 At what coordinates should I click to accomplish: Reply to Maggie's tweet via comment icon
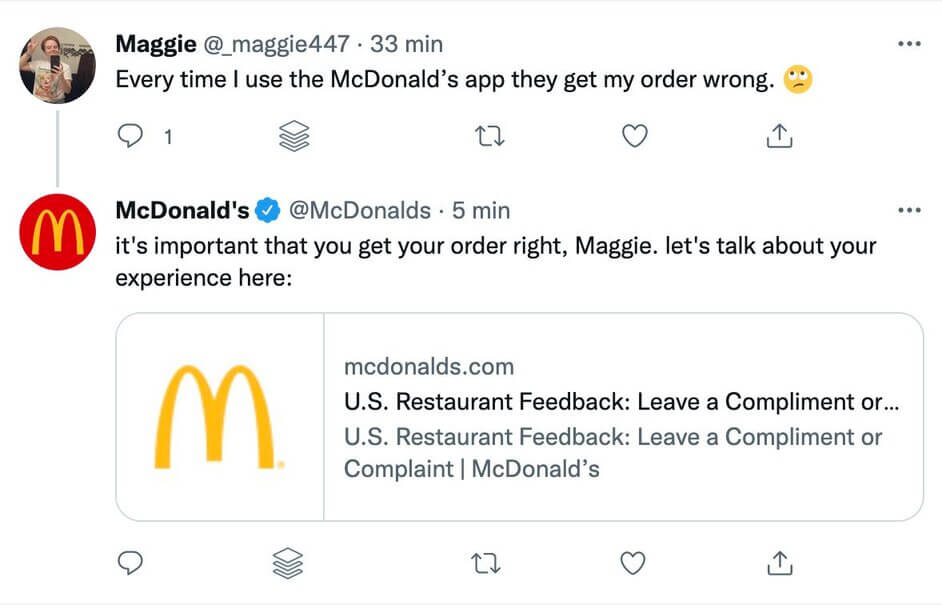coord(130,136)
